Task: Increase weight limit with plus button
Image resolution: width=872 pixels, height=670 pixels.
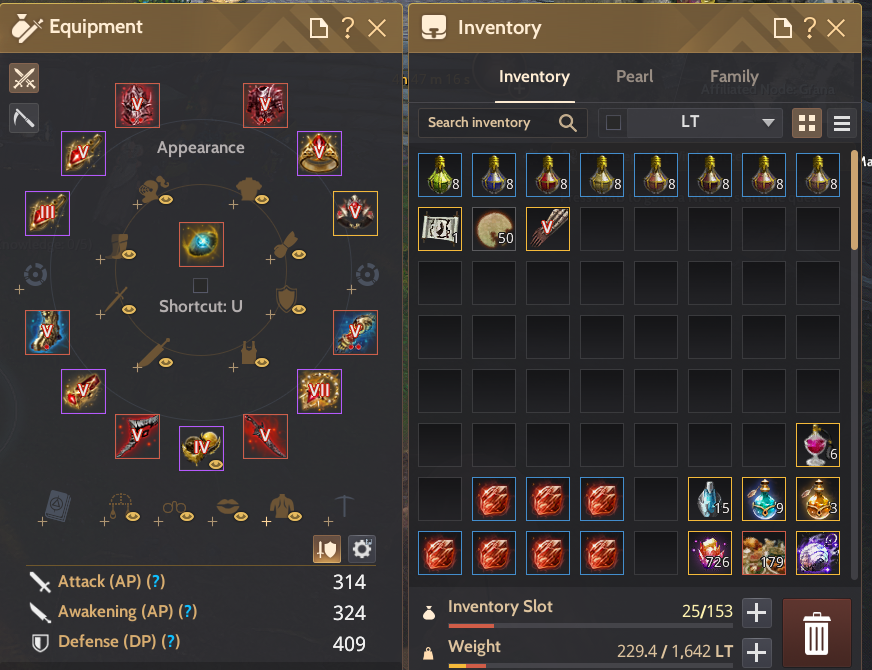Action: coord(756,652)
